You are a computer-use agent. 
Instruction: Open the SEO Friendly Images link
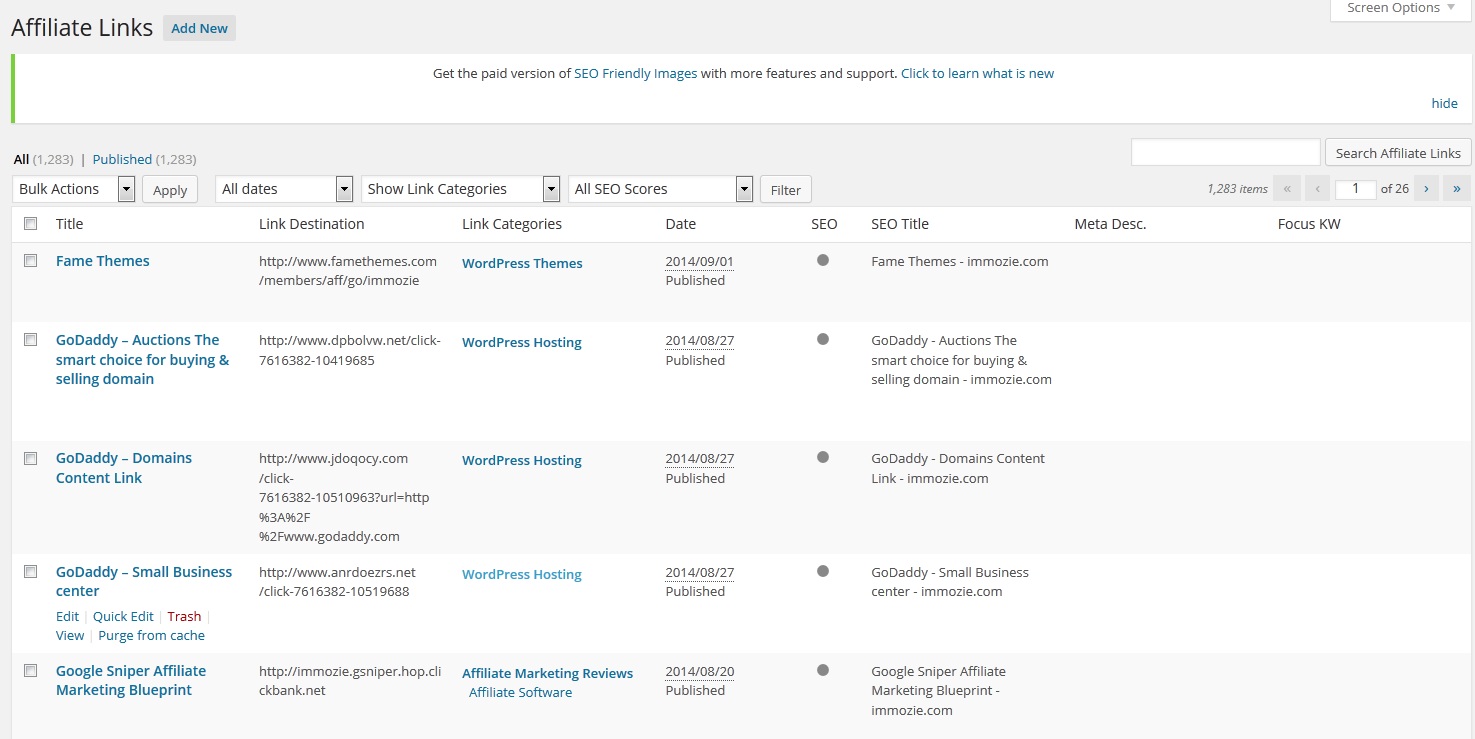pos(636,73)
